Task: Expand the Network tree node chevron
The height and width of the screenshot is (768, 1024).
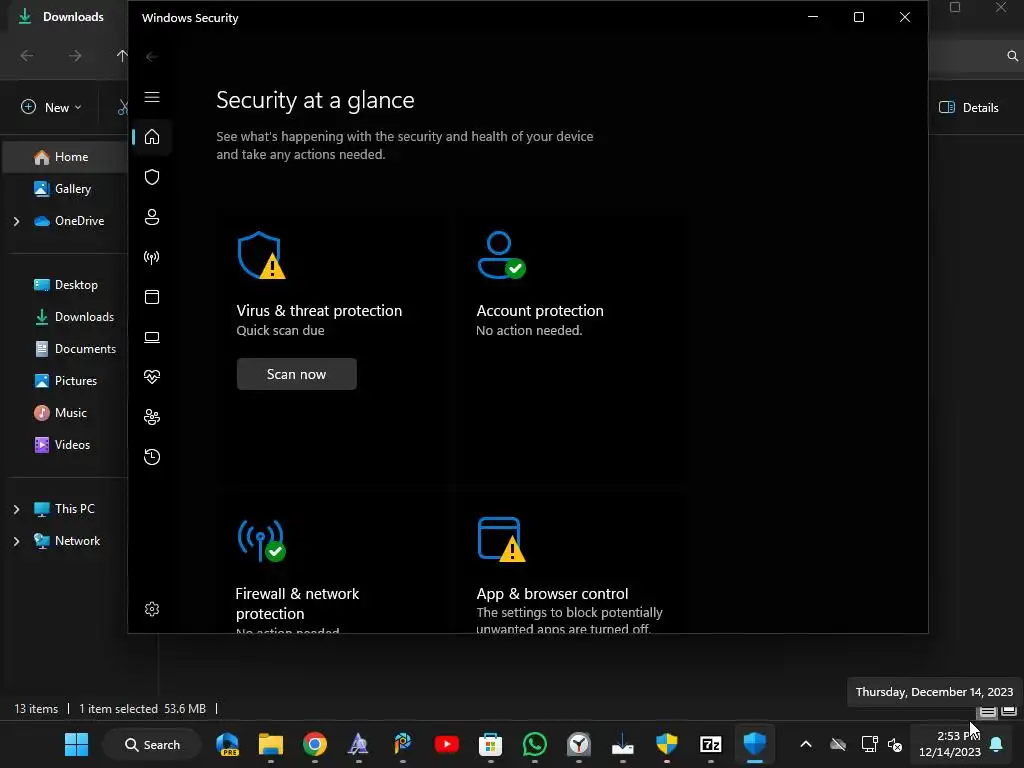Action: (16, 541)
